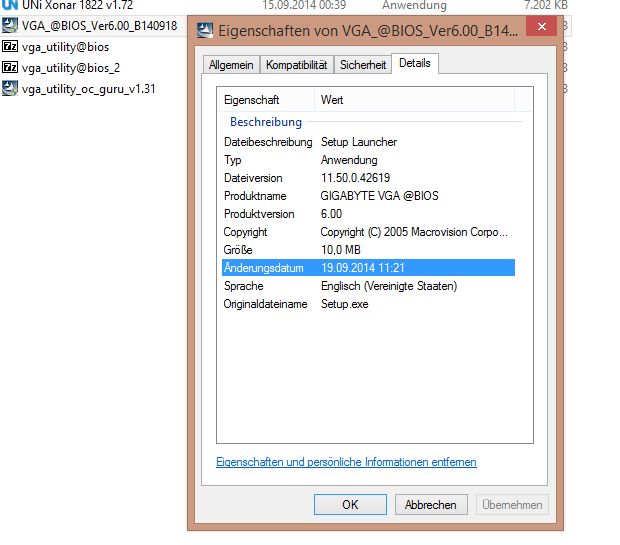Select the Originaldateiname Setup.exe row
Viewport: 620px width, 545px height.
(x=369, y=304)
